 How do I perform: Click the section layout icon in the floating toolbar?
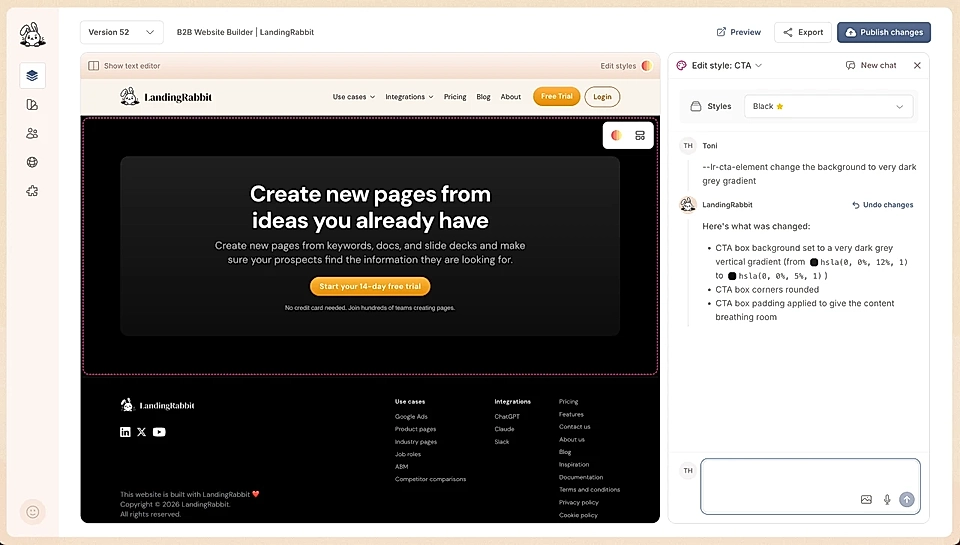pos(640,135)
